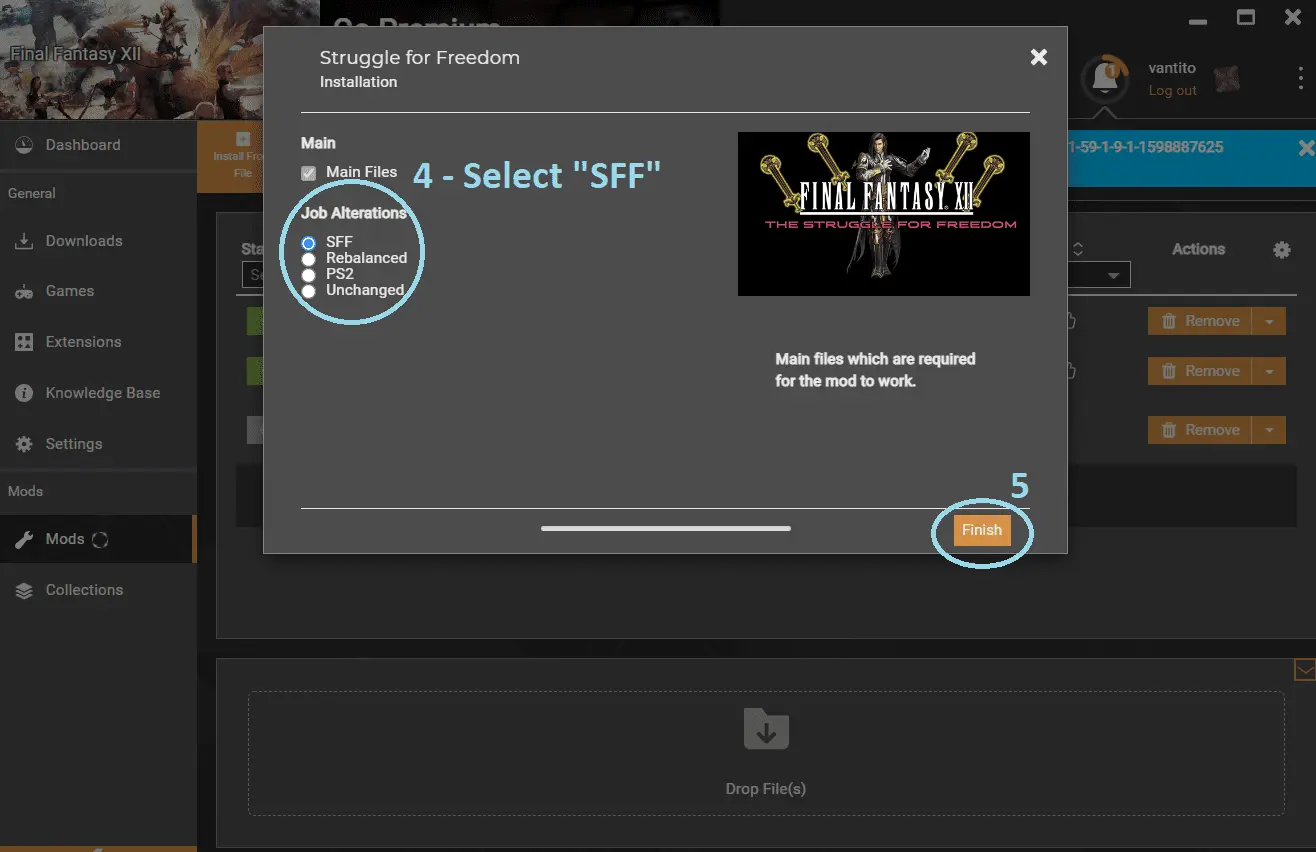Select the Games controller icon in sidebar

tap(25, 292)
